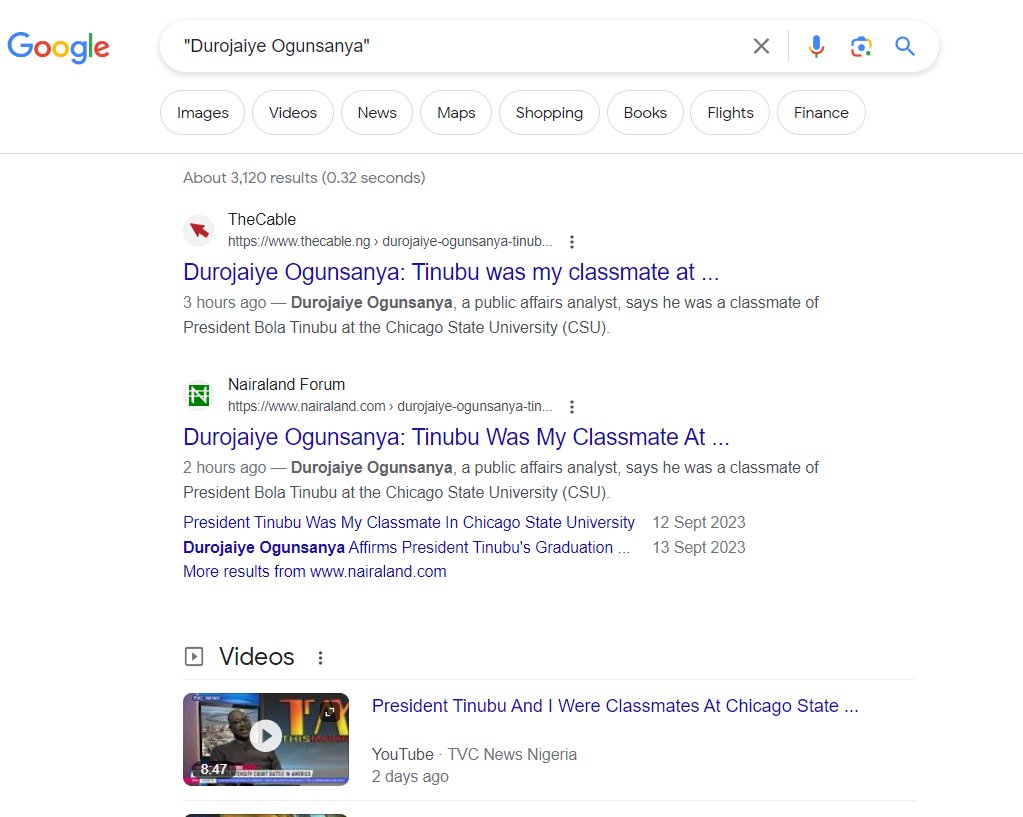1023x817 pixels.
Task: Click the '12 Sept 2023' date
Action: coord(699,523)
